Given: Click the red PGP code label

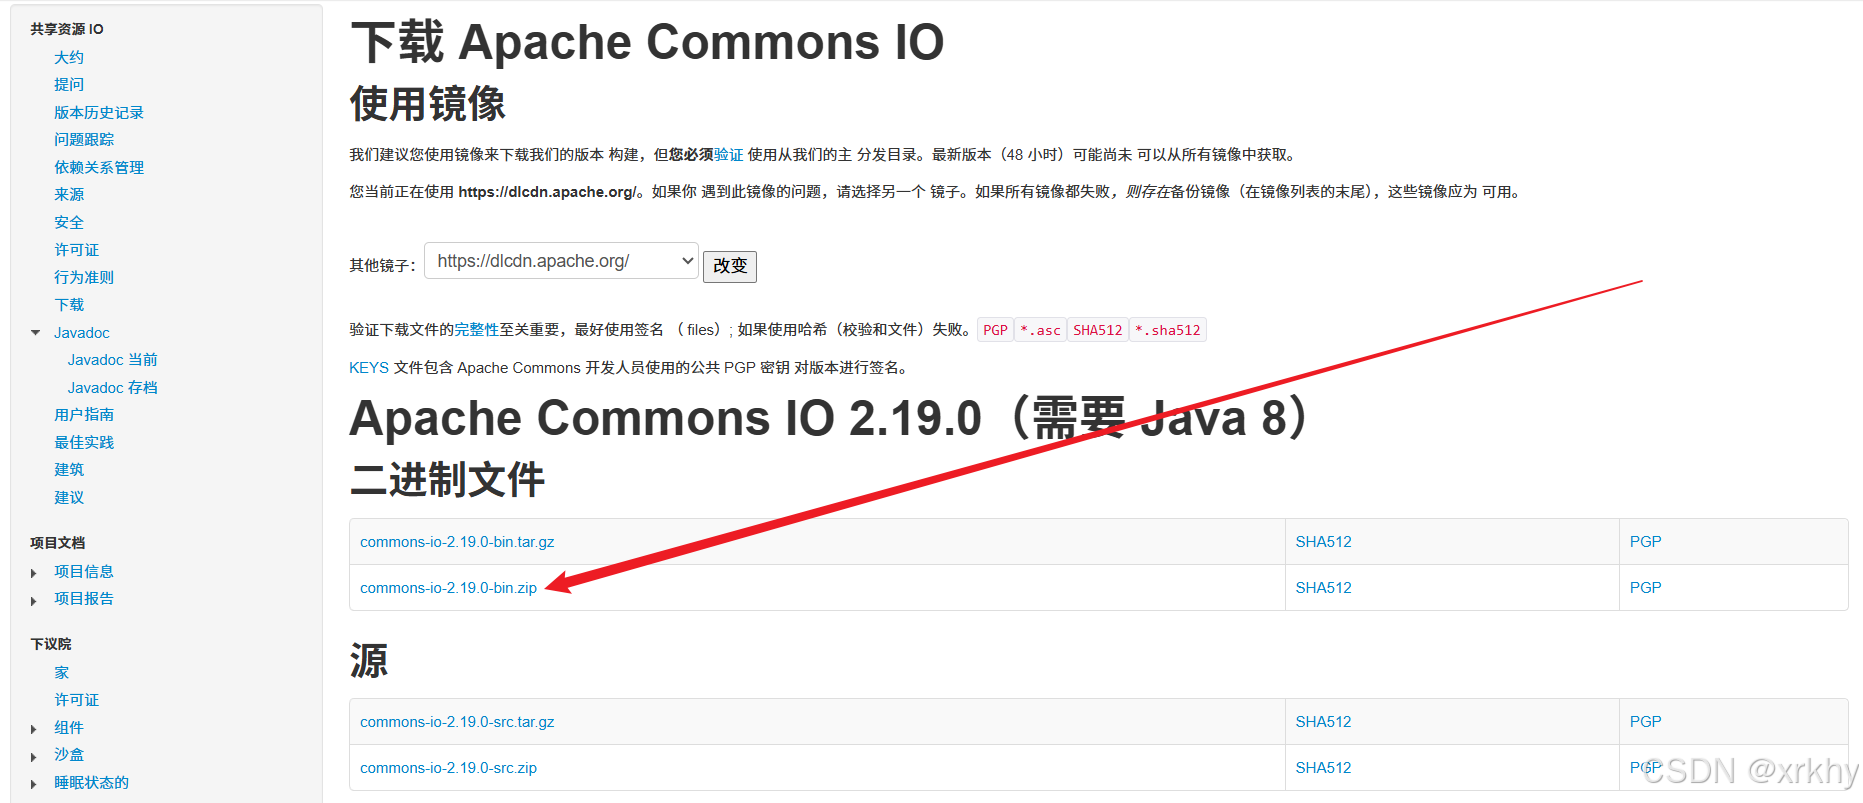Looking at the screenshot, I should click(x=995, y=330).
